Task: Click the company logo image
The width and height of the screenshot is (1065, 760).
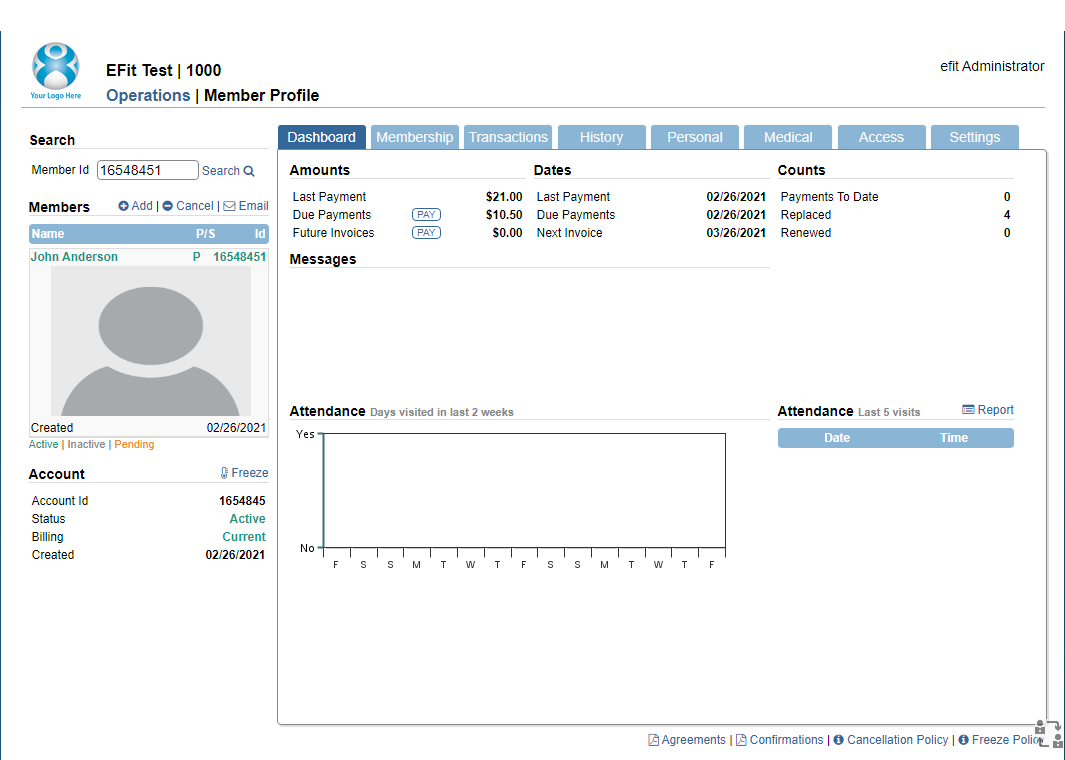Action: tap(56, 71)
